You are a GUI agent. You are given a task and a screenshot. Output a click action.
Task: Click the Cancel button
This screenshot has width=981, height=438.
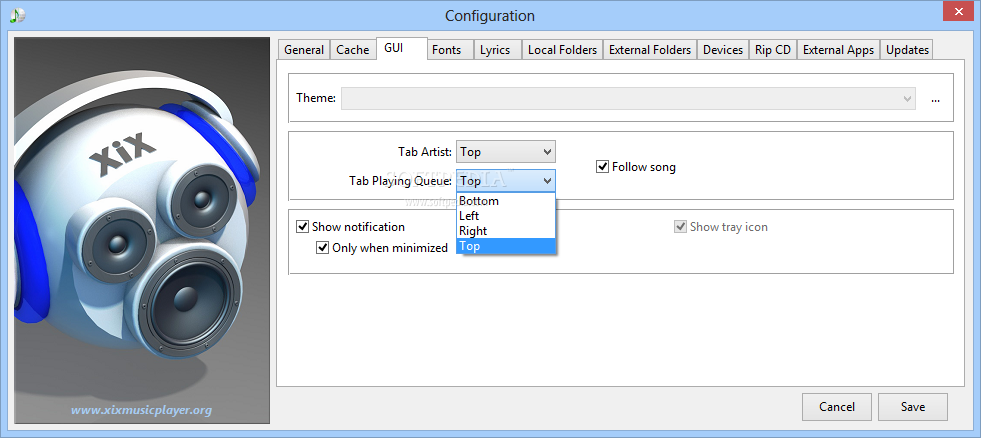[836, 407]
